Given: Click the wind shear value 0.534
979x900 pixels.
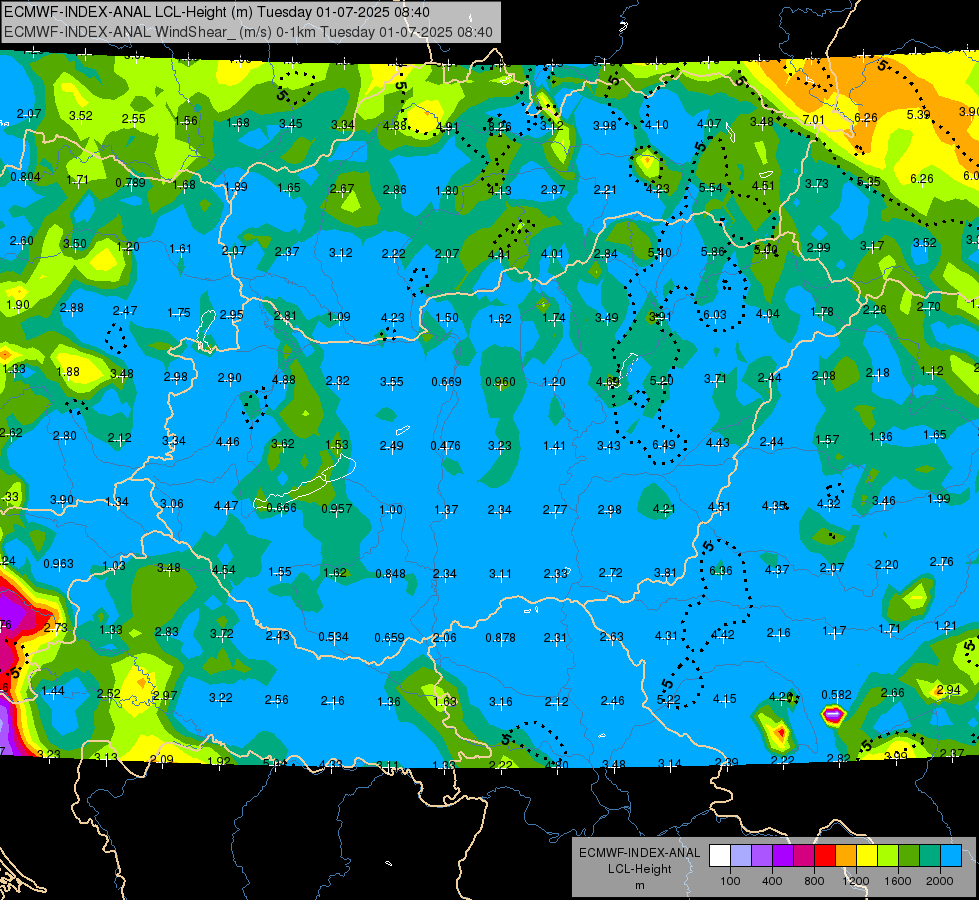Looking at the screenshot, I should coord(333,636).
